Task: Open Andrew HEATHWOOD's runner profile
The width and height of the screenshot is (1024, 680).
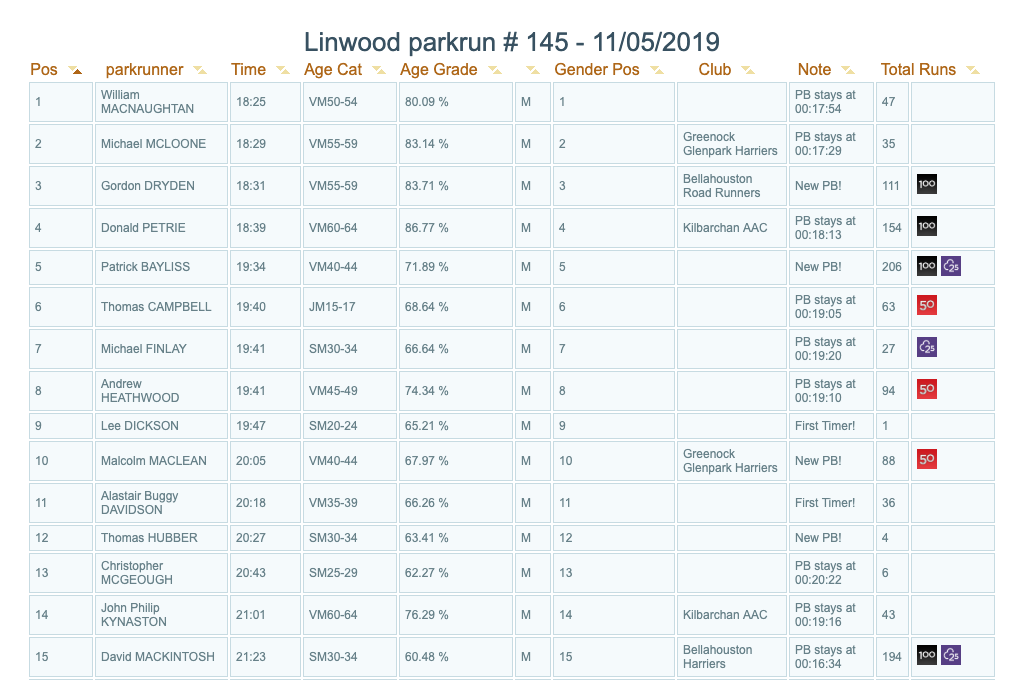Action: [x=140, y=391]
